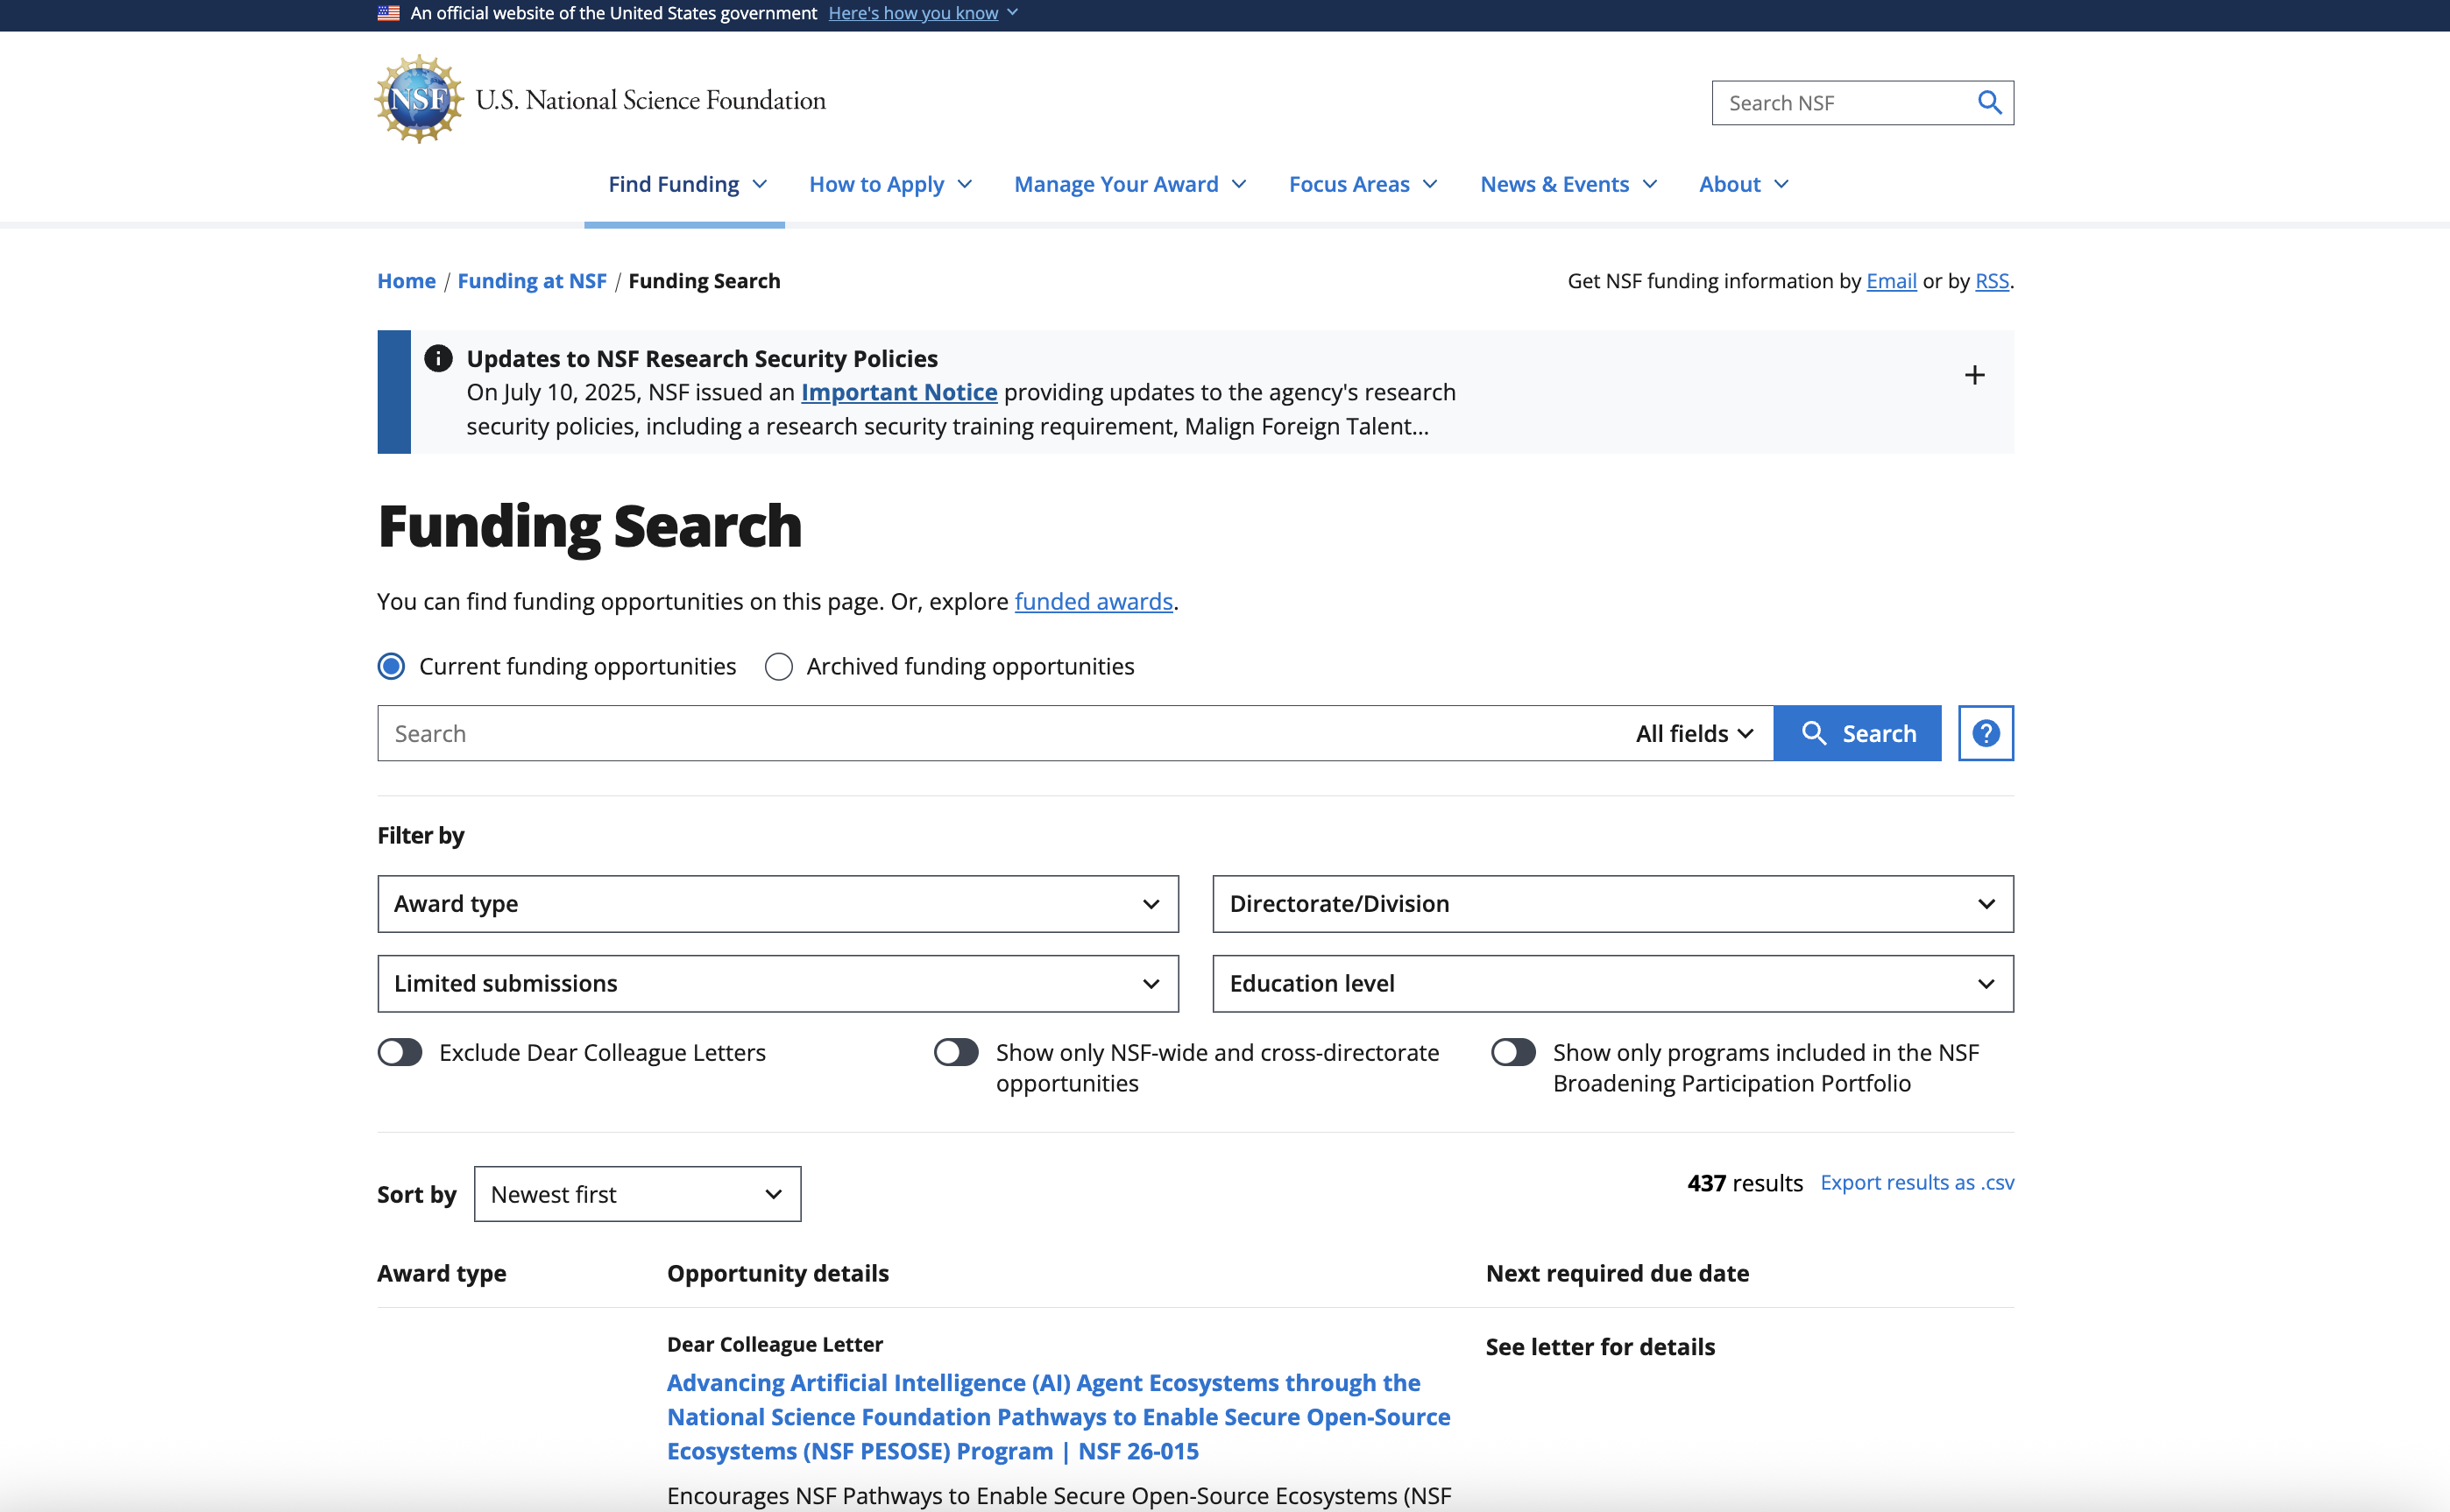This screenshot has height=1512, width=2450.
Task: Click the 437 results count text
Action: pyautogui.click(x=1745, y=1183)
